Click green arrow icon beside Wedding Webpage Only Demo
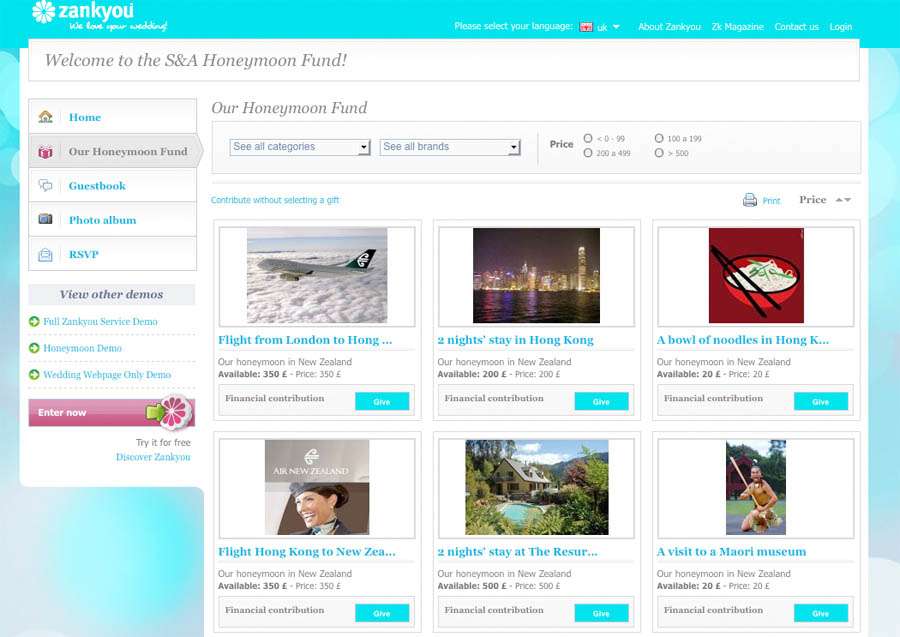The height and width of the screenshot is (637, 900). [34, 375]
